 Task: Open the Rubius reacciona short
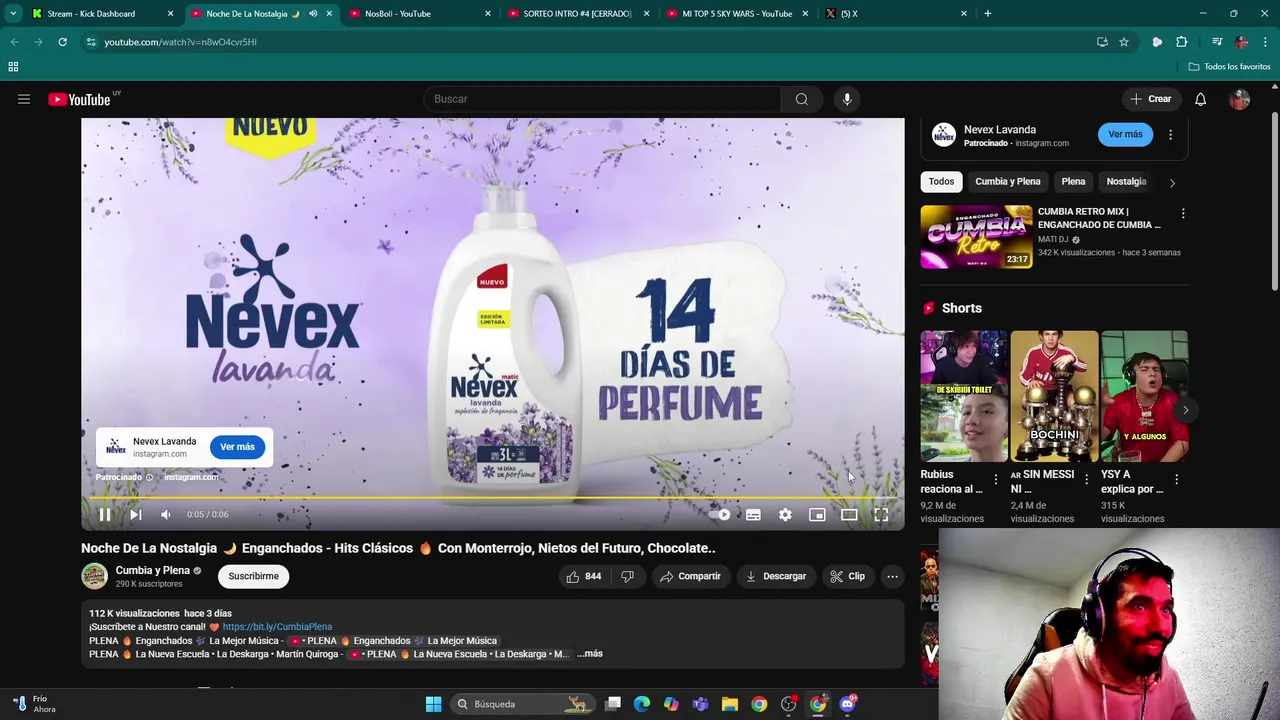pyautogui.click(x=964, y=396)
